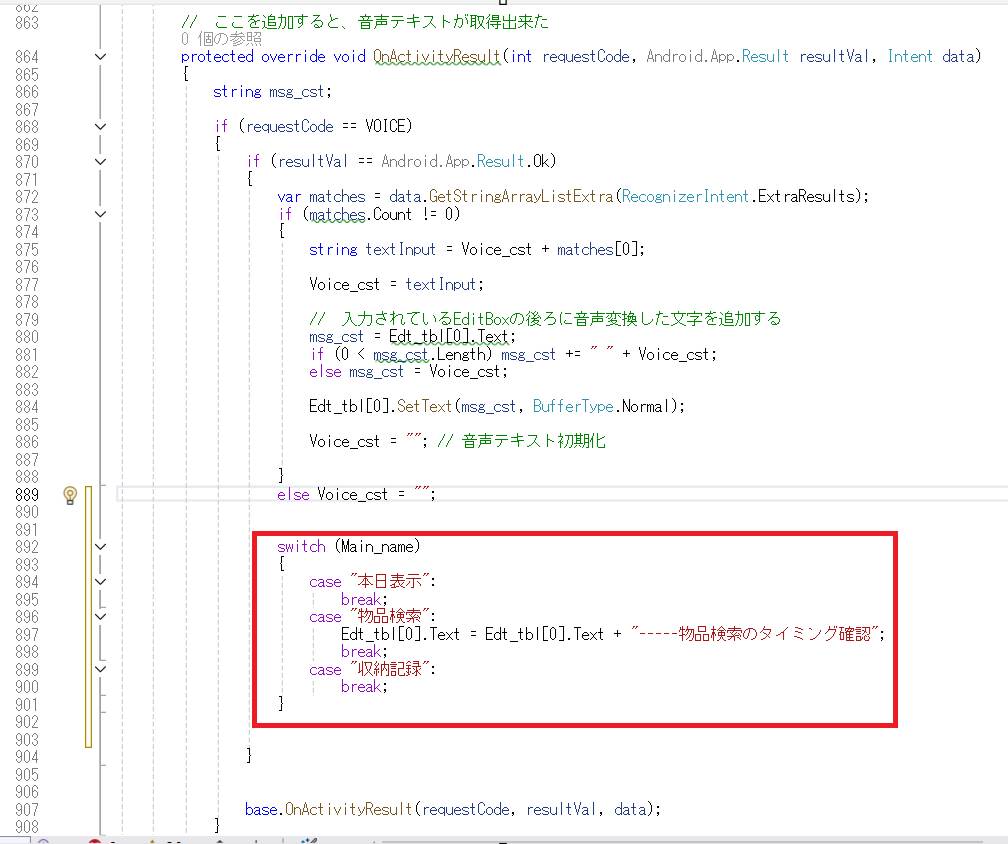The height and width of the screenshot is (844, 1008).
Task: Fold the resultVal == Result.Ok if block
Action: [x=100, y=161]
